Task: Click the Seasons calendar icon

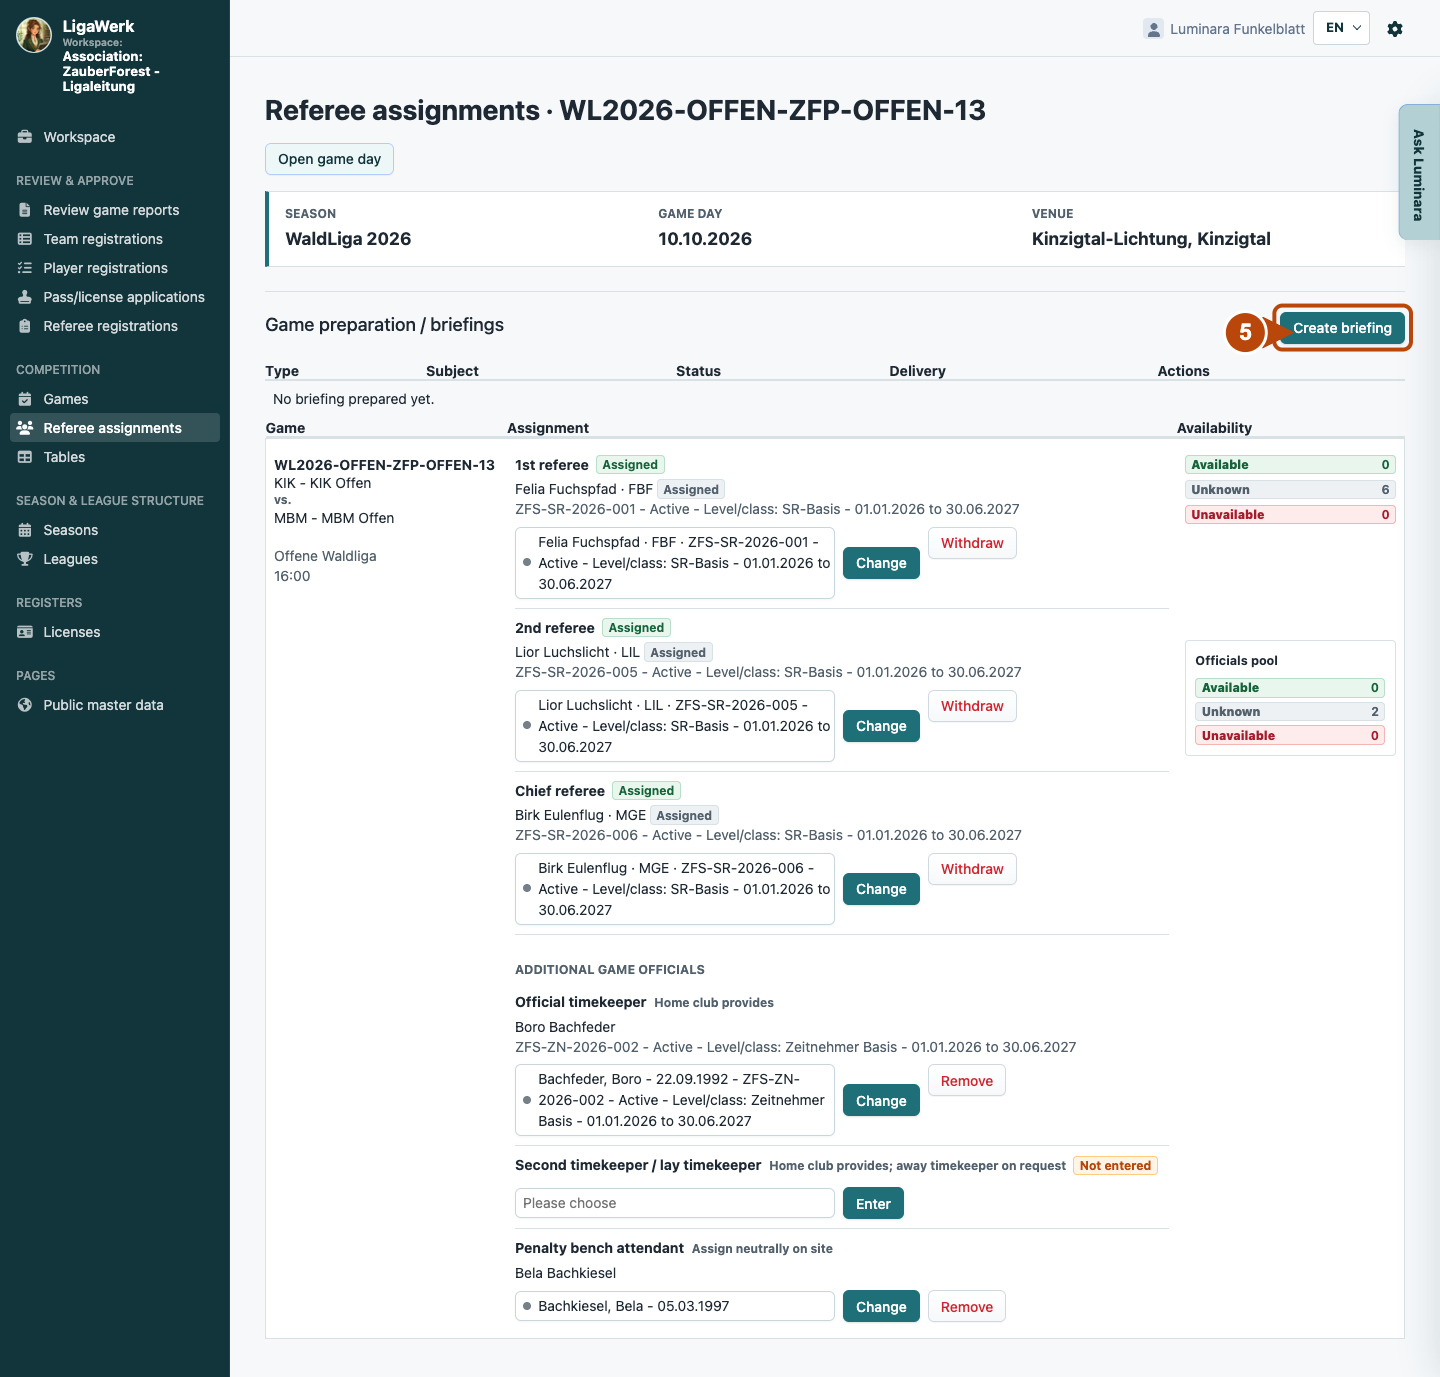Action: click(x=25, y=530)
